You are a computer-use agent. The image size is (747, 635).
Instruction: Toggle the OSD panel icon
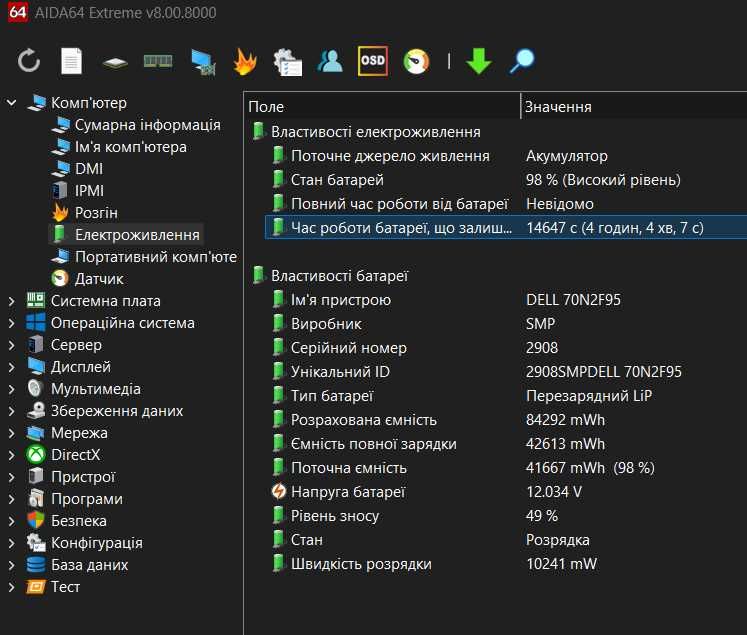373,60
